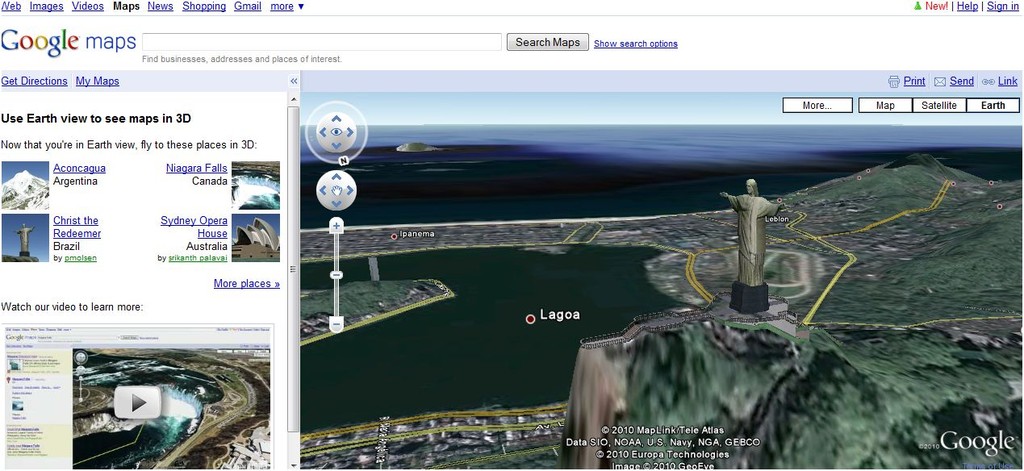This screenshot has width=1024, height=471.
Task: Open the Link hyperlink for this map
Action: coord(1008,81)
